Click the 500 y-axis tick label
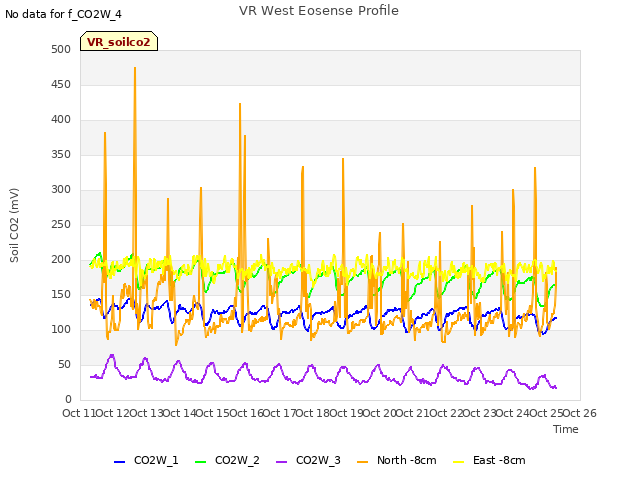Image resolution: width=640 pixels, height=480 pixels. click(61, 49)
